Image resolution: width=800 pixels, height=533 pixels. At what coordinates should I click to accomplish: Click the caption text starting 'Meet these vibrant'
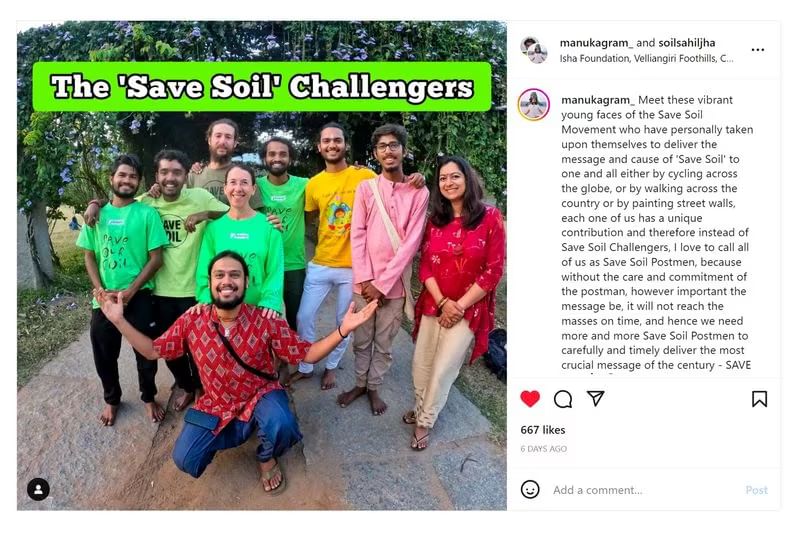tap(657, 232)
